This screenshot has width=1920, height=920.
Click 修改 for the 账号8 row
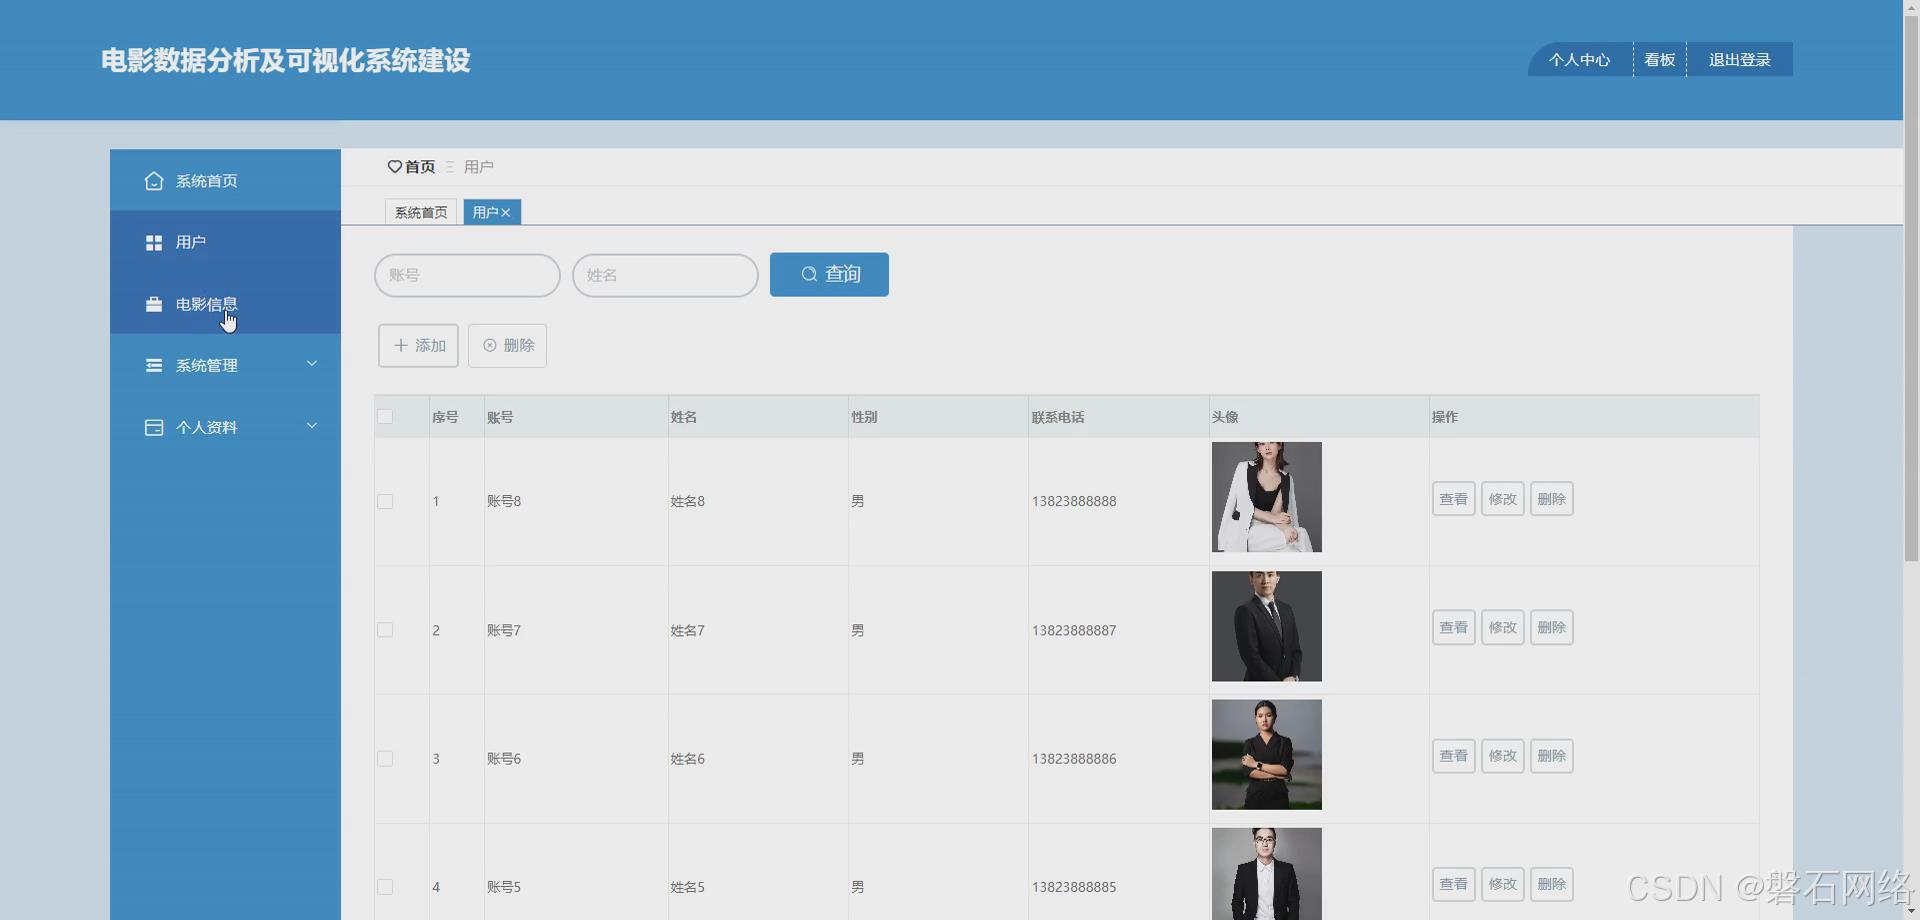coord(1502,499)
